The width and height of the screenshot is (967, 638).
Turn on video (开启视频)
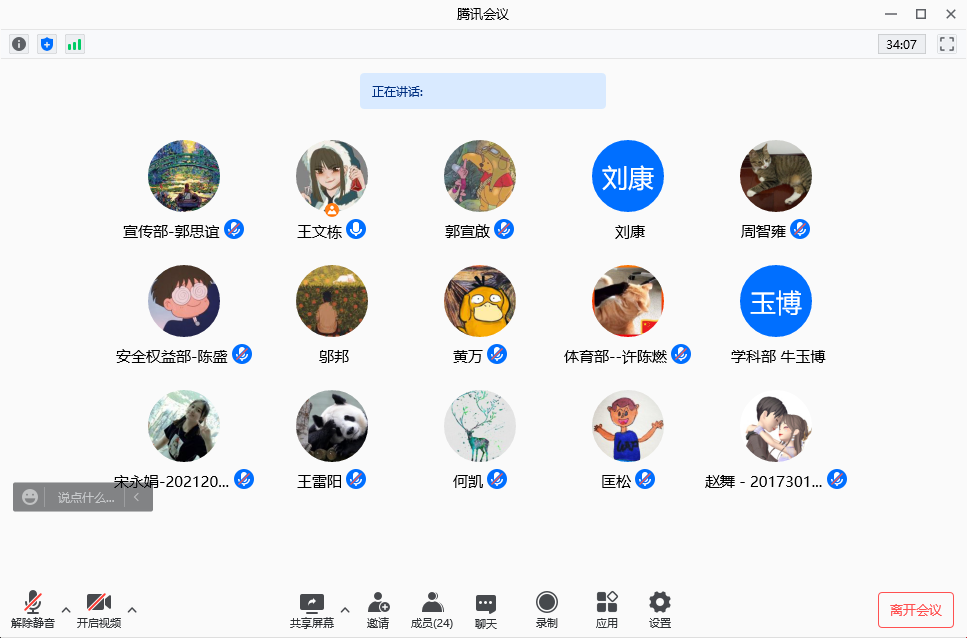98,609
